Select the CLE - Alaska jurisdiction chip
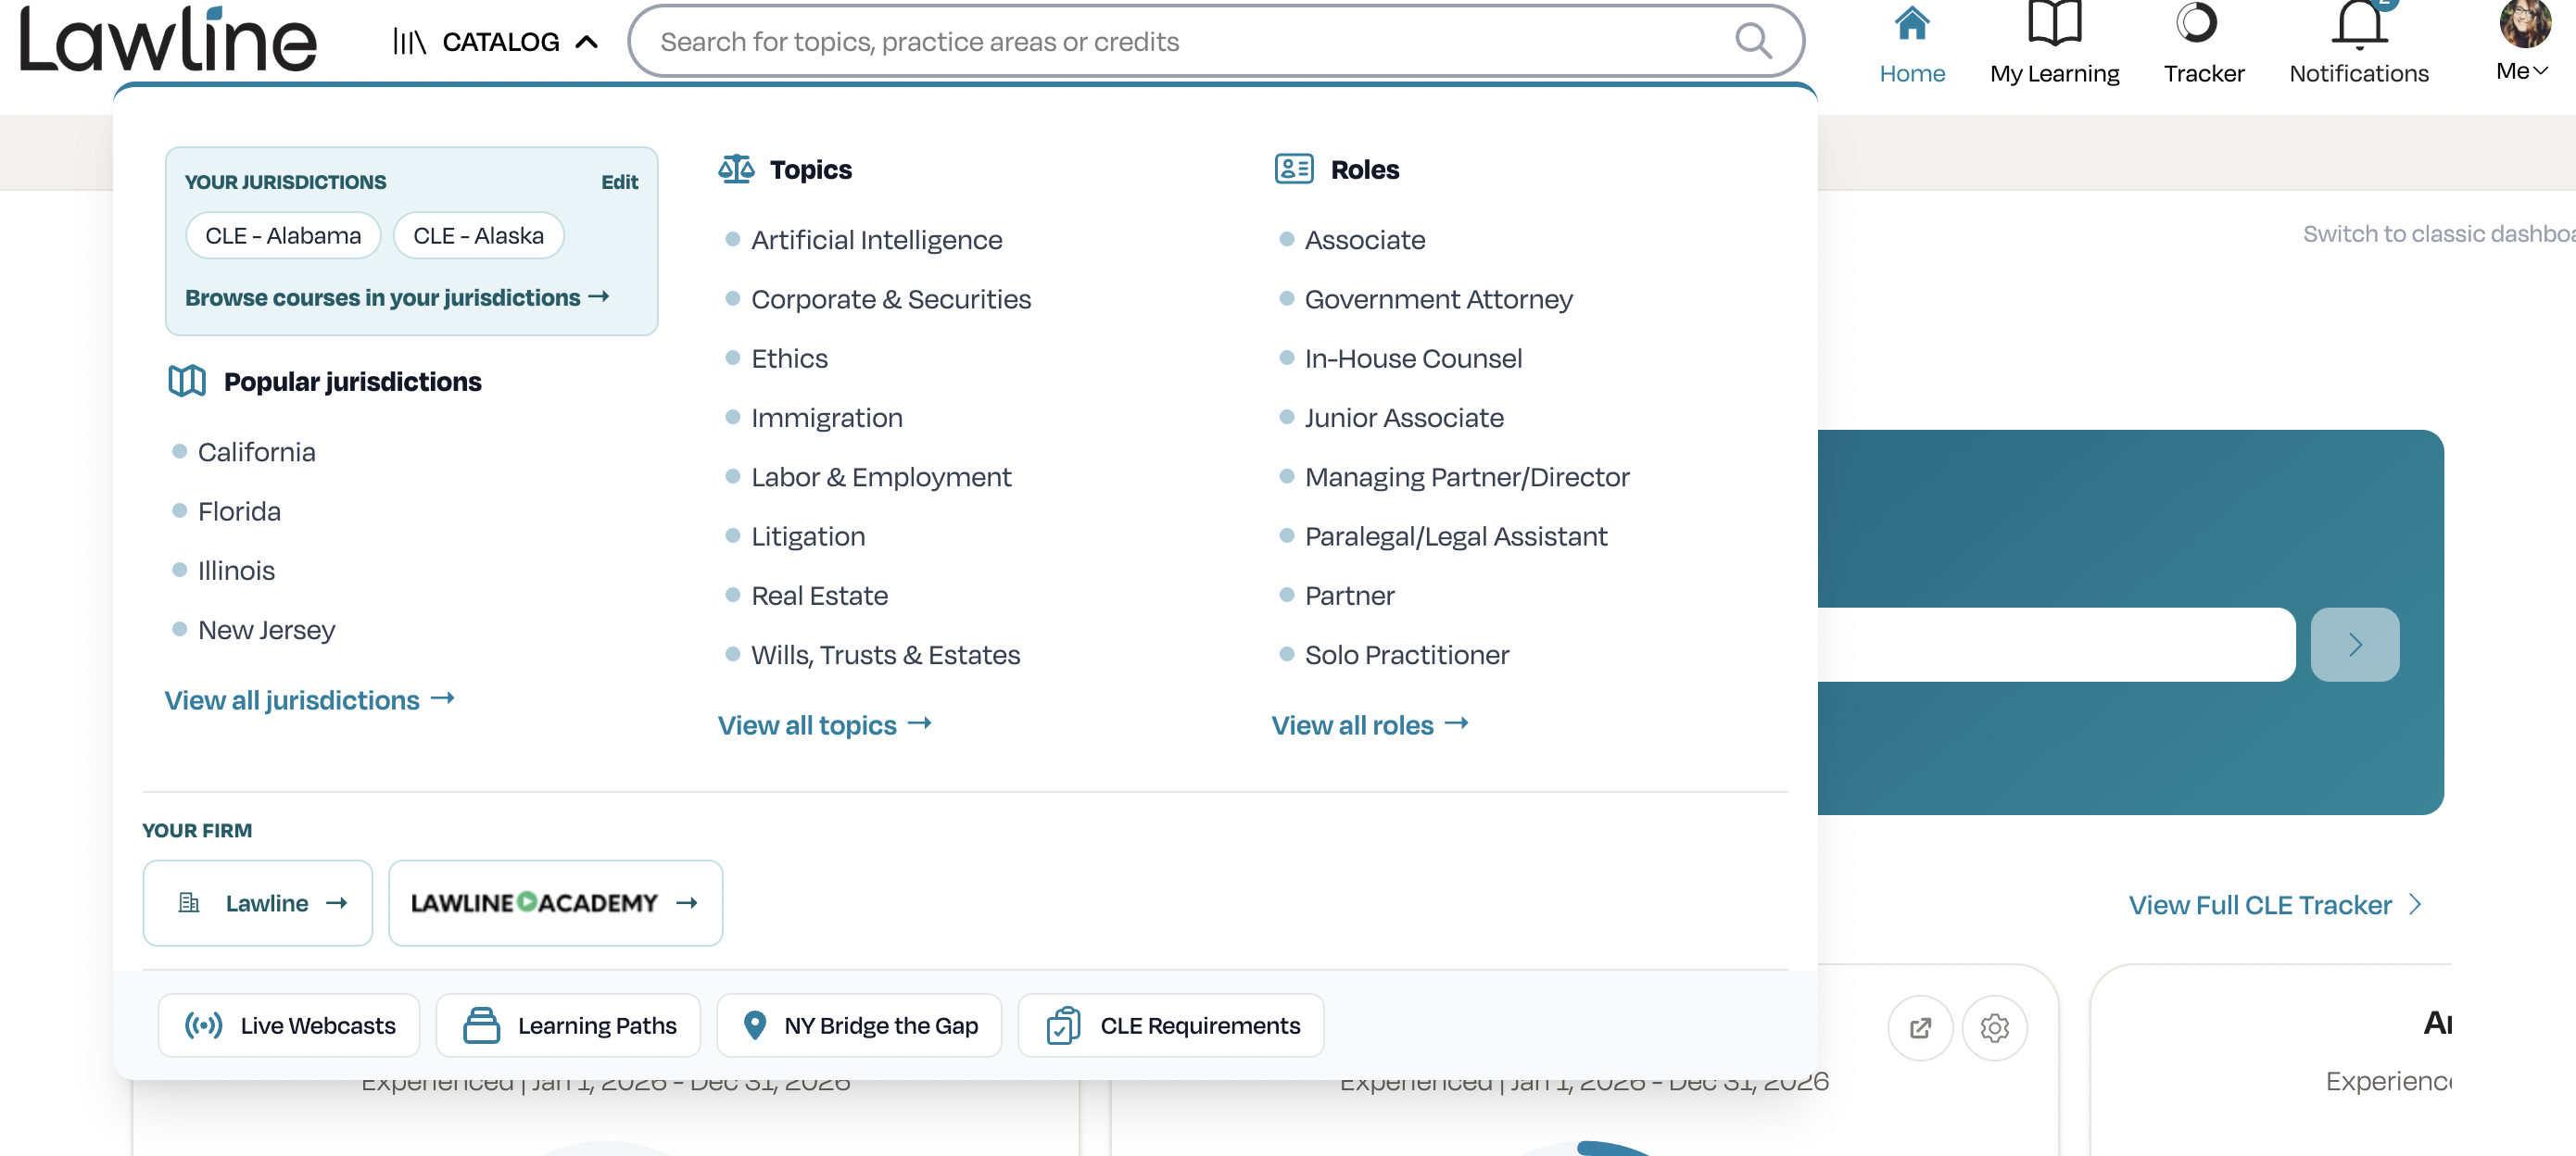Image resolution: width=2576 pixels, height=1156 pixels. (x=478, y=236)
